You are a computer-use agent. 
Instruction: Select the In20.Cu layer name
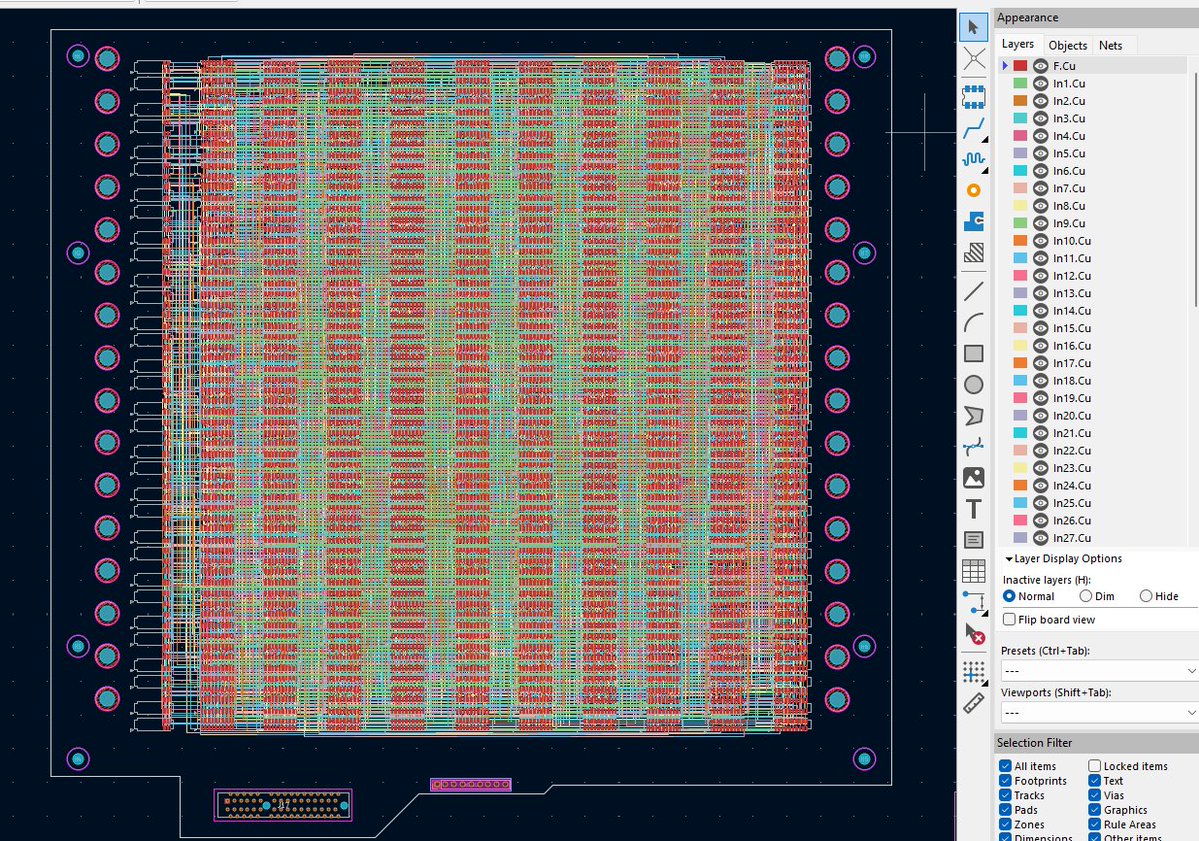point(1072,416)
